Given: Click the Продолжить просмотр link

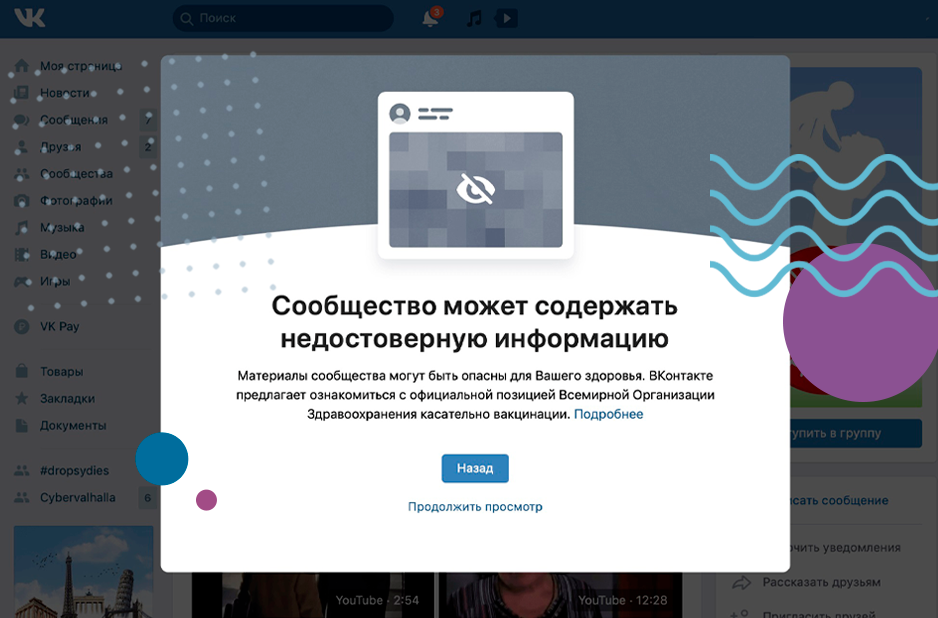Looking at the screenshot, I should [x=475, y=507].
